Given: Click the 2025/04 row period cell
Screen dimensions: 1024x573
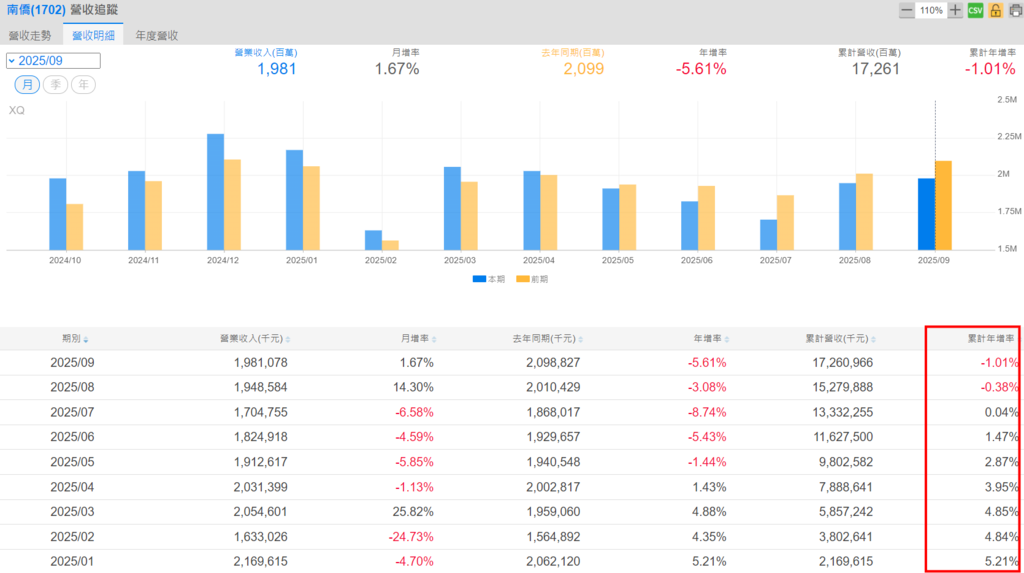Looking at the screenshot, I should point(72,487).
